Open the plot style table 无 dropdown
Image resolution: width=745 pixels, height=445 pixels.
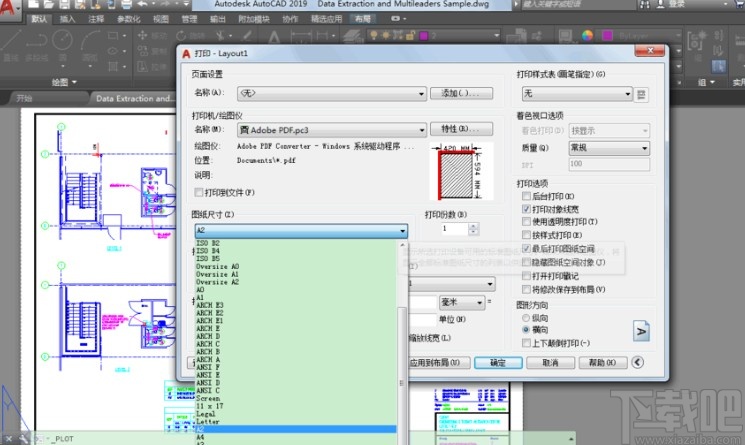coord(577,94)
